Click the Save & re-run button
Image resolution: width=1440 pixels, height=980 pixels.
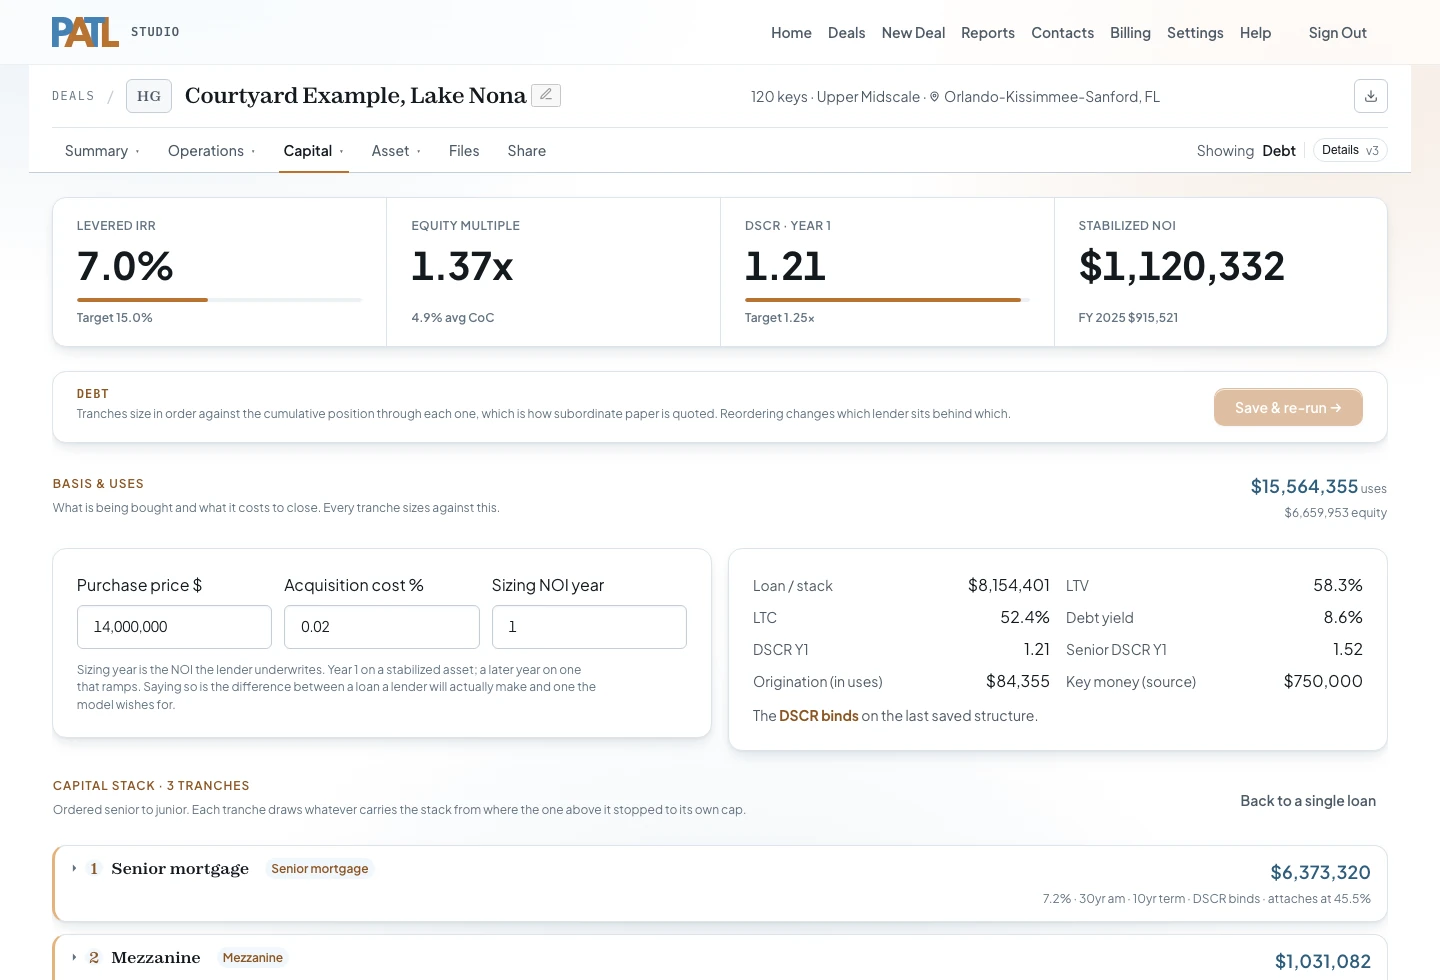tap(1288, 407)
